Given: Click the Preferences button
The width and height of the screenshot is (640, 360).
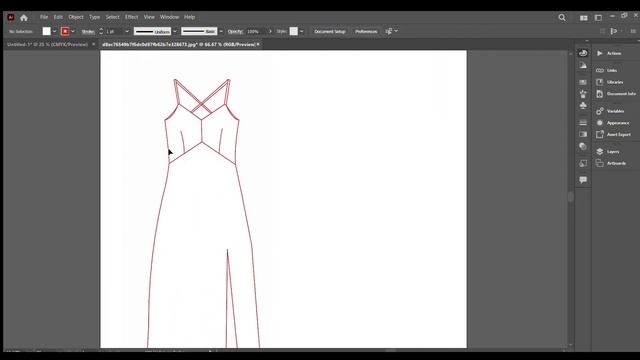Looking at the screenshot, I should 366,31.
